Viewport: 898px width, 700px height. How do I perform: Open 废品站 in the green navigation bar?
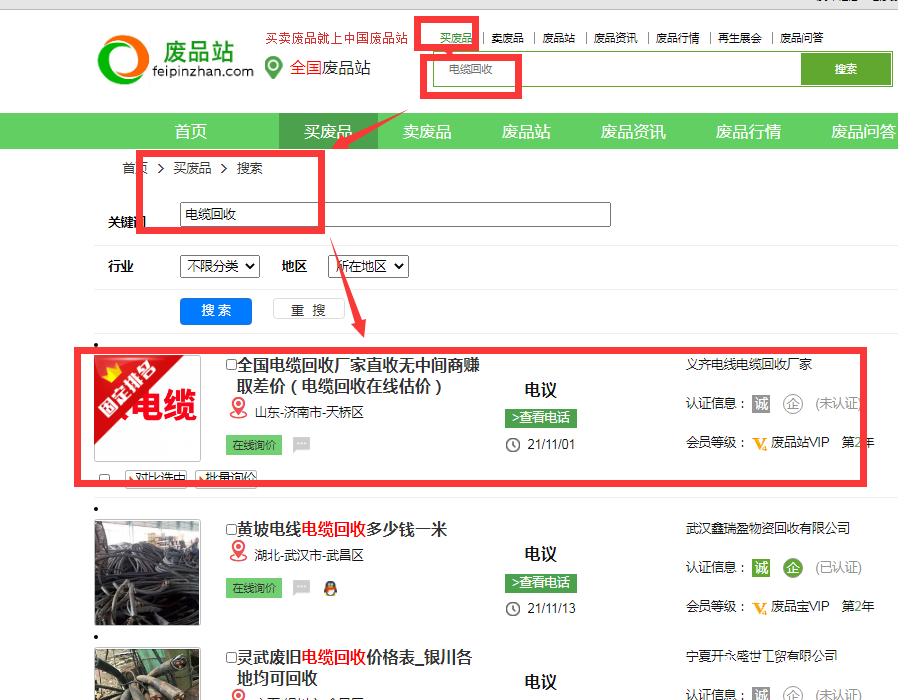(x=526, y=132)
